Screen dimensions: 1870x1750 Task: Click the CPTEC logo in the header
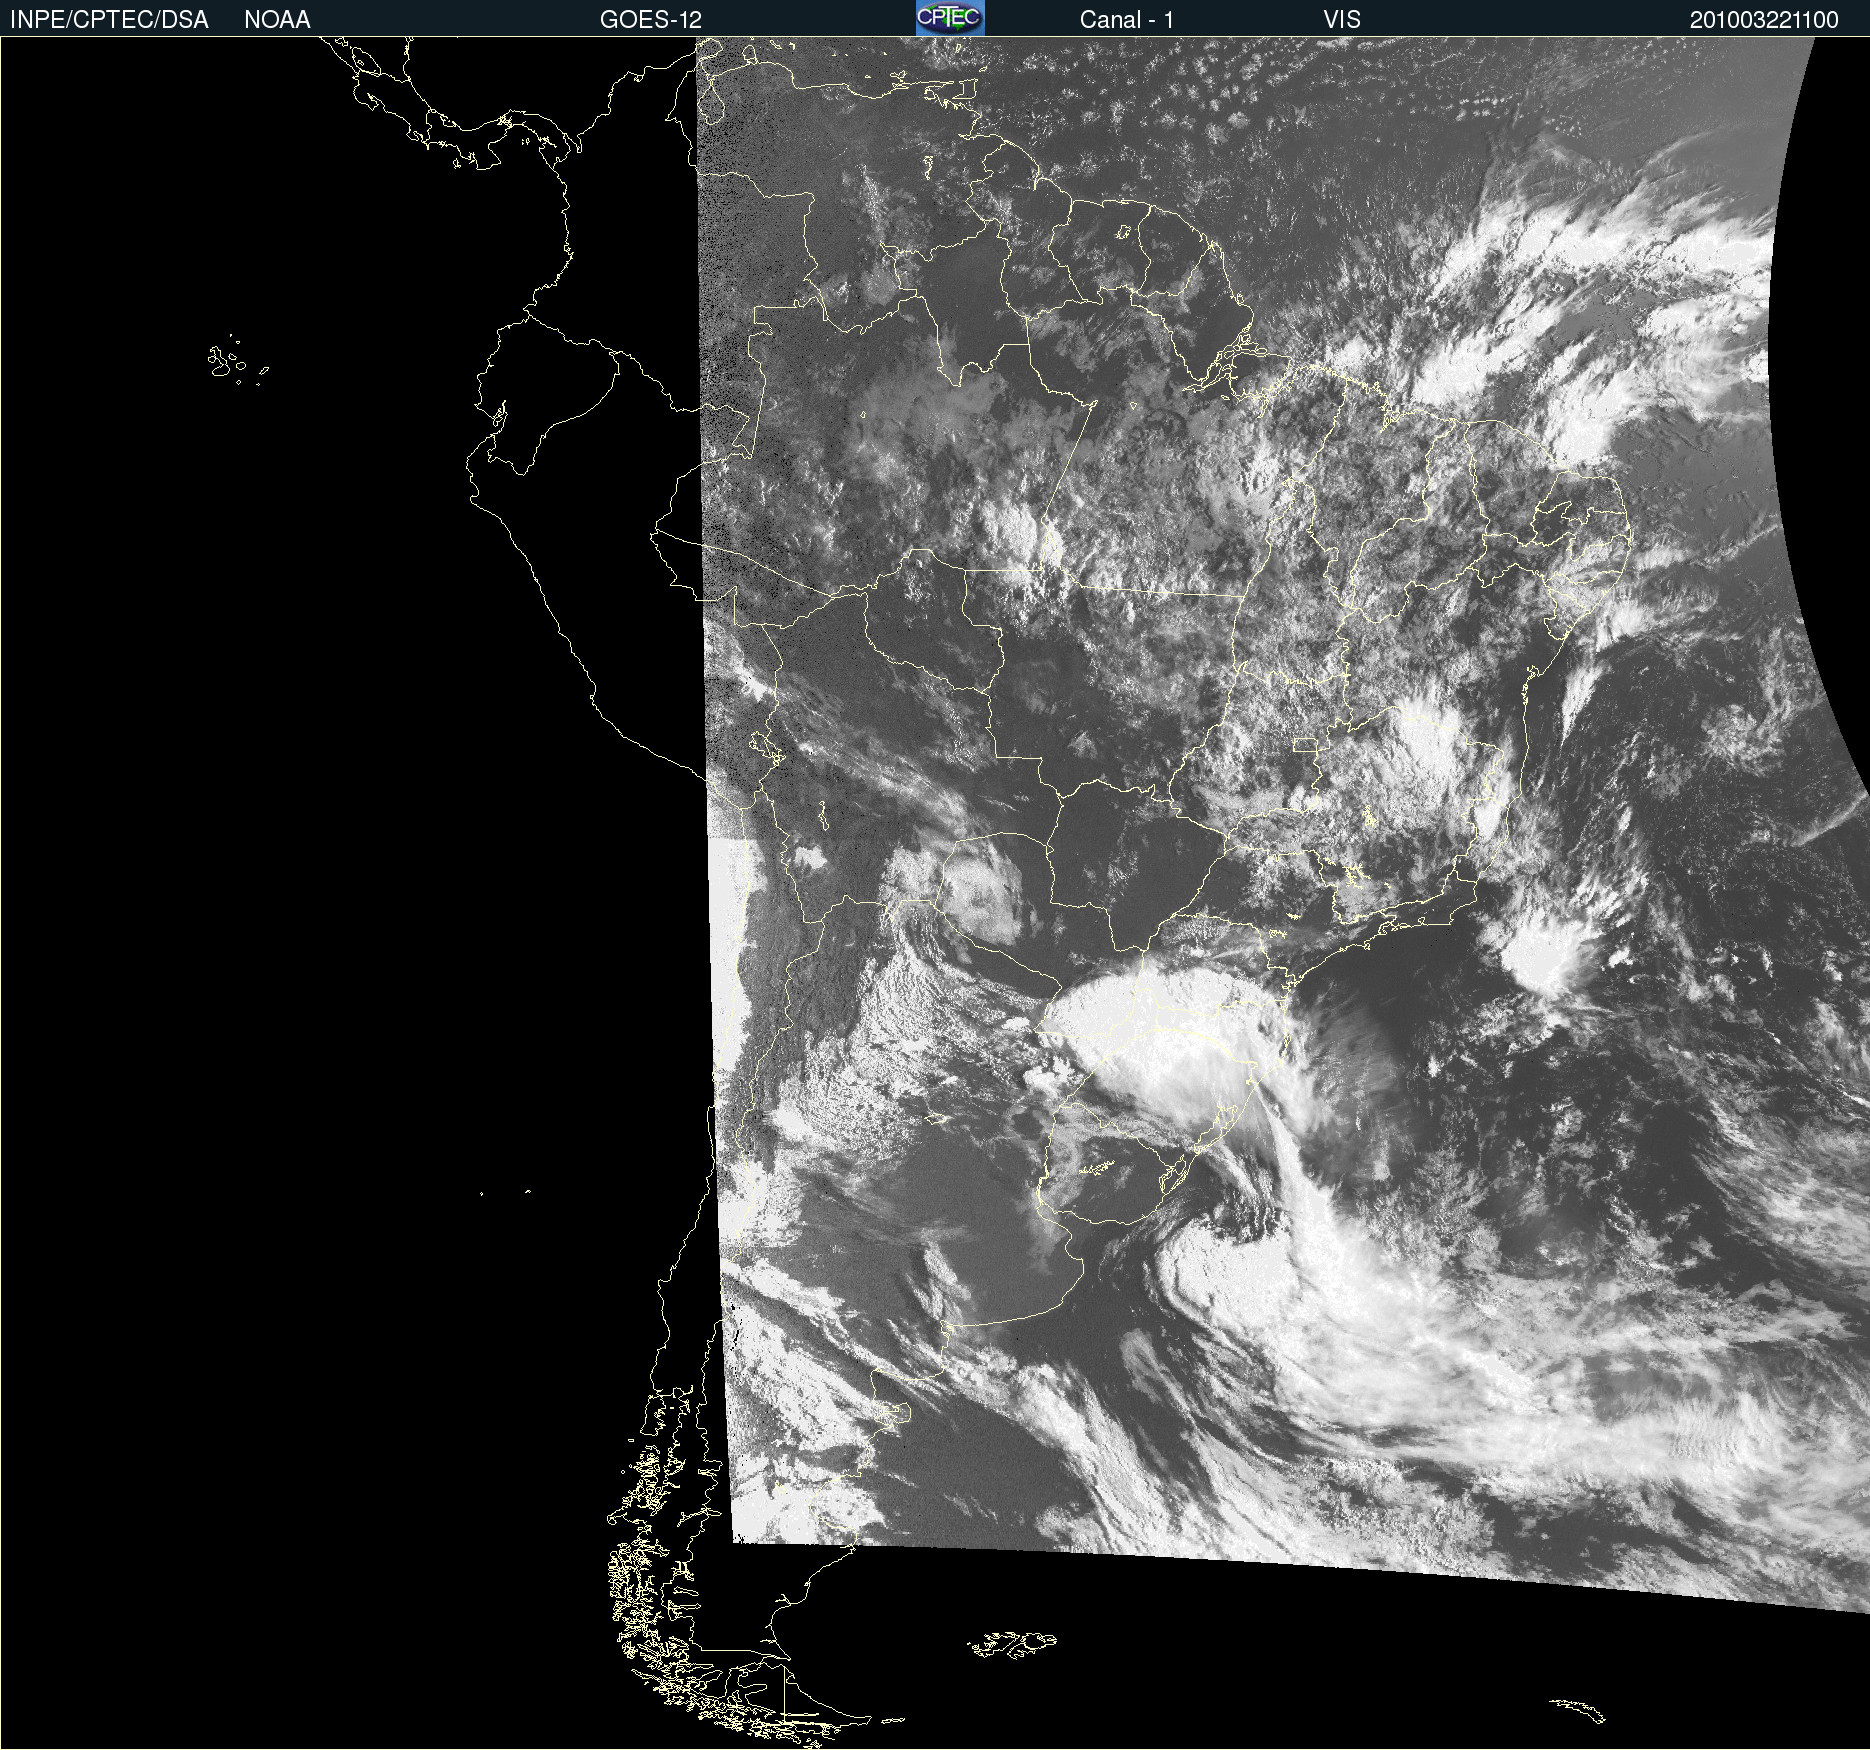pos(950,18)
